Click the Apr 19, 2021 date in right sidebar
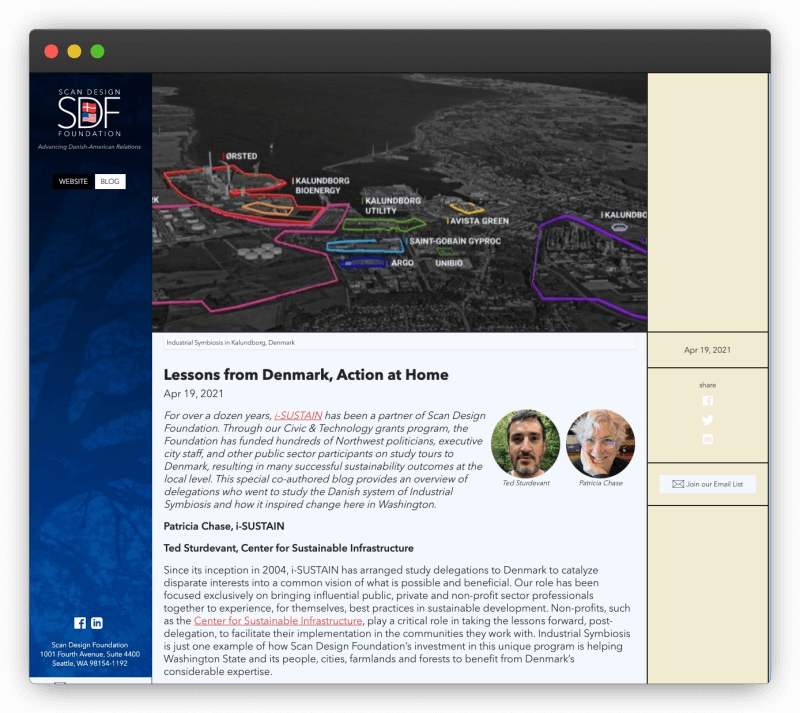This screenshot has width=800, height=713. 707,350
